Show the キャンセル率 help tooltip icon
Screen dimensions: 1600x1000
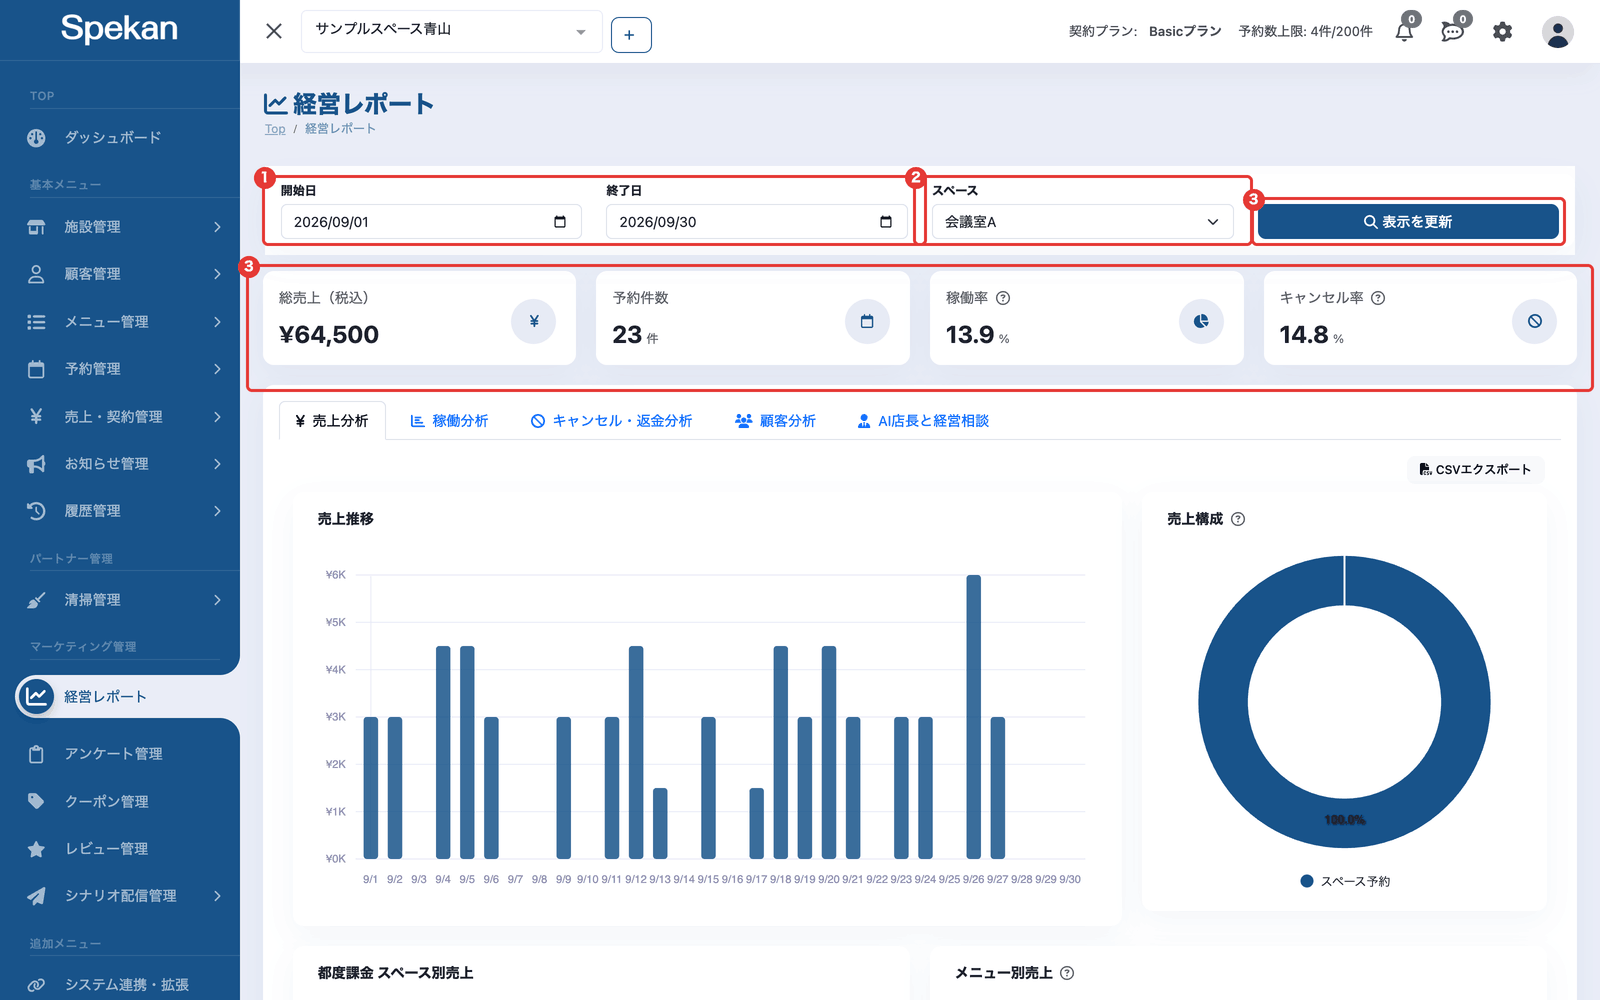[1378, 298]
